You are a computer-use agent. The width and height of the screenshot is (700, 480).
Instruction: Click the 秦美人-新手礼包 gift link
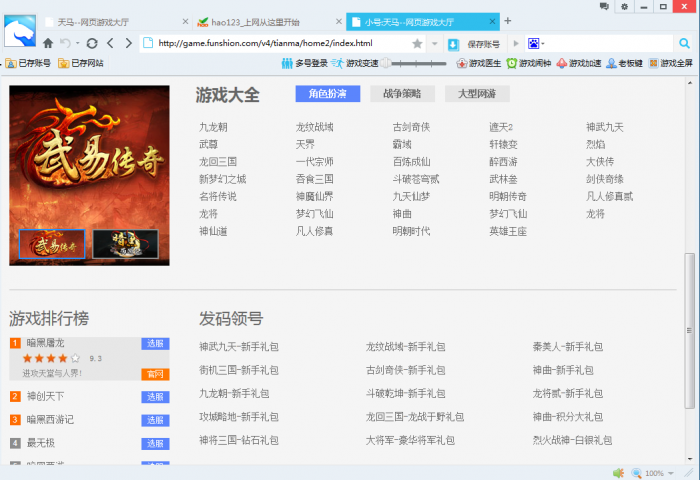(568, 347)
